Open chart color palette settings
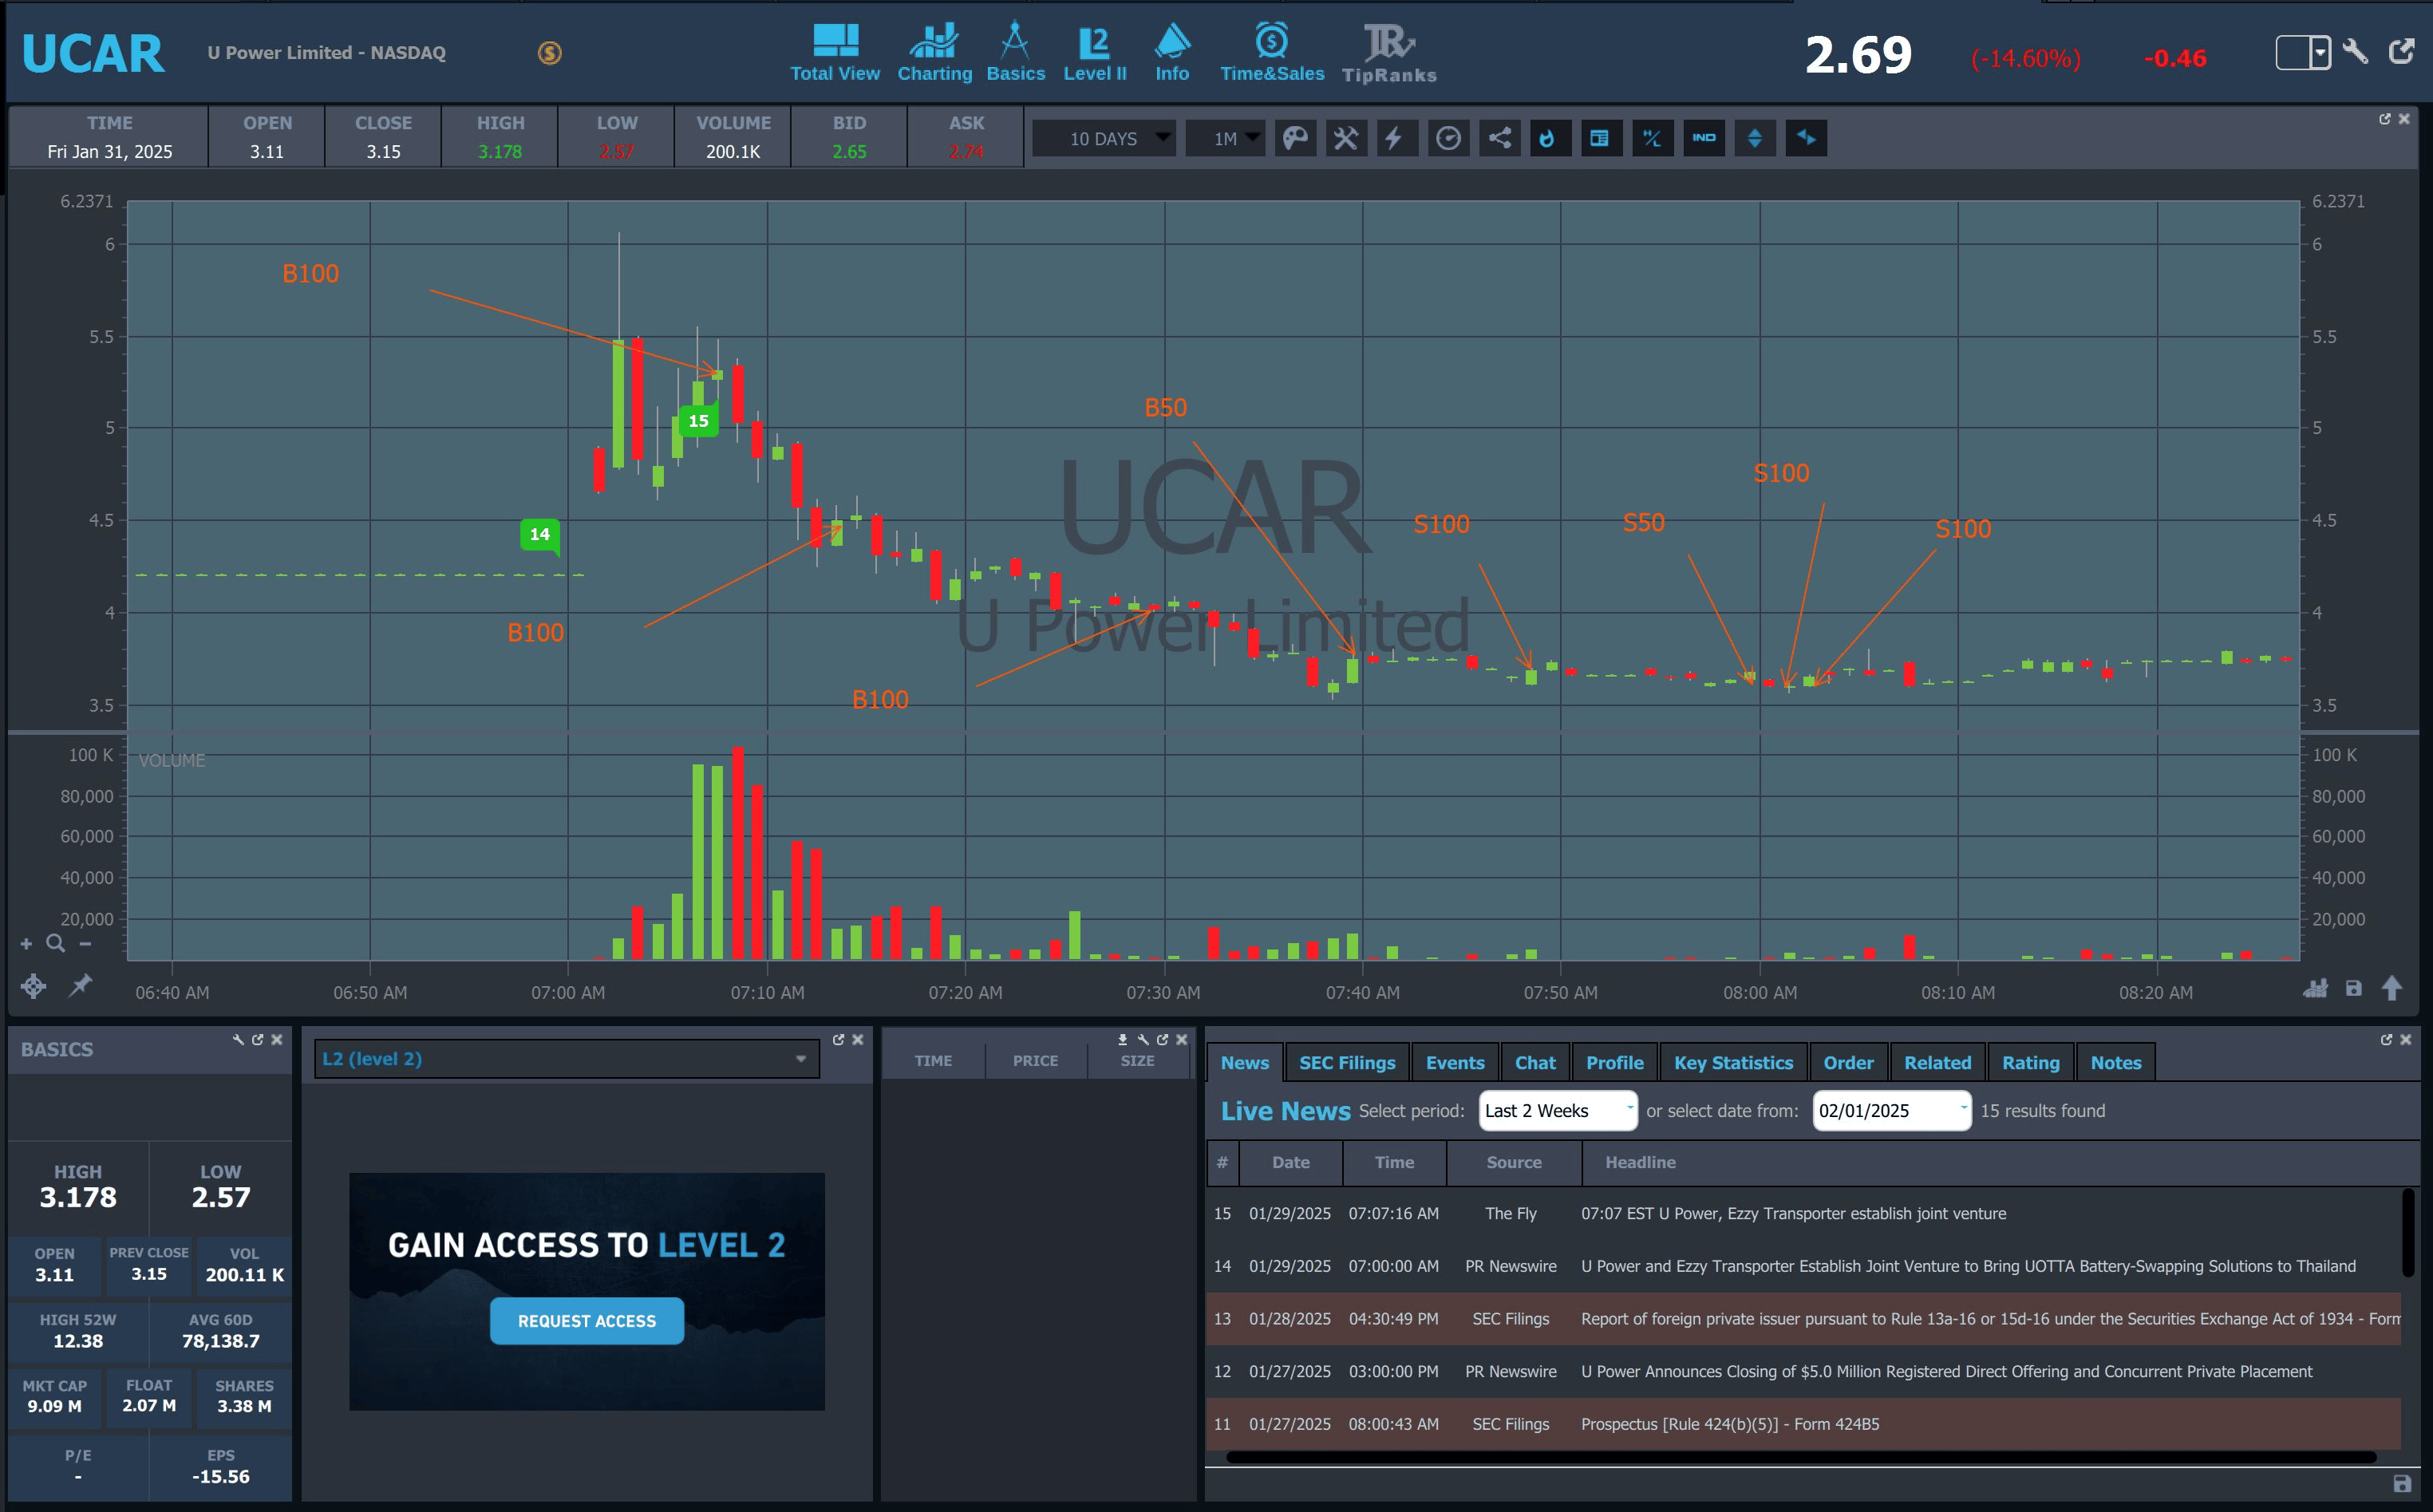Image resolution: width=2433 pixels, height=1512 pixels. click(1295, 138)
